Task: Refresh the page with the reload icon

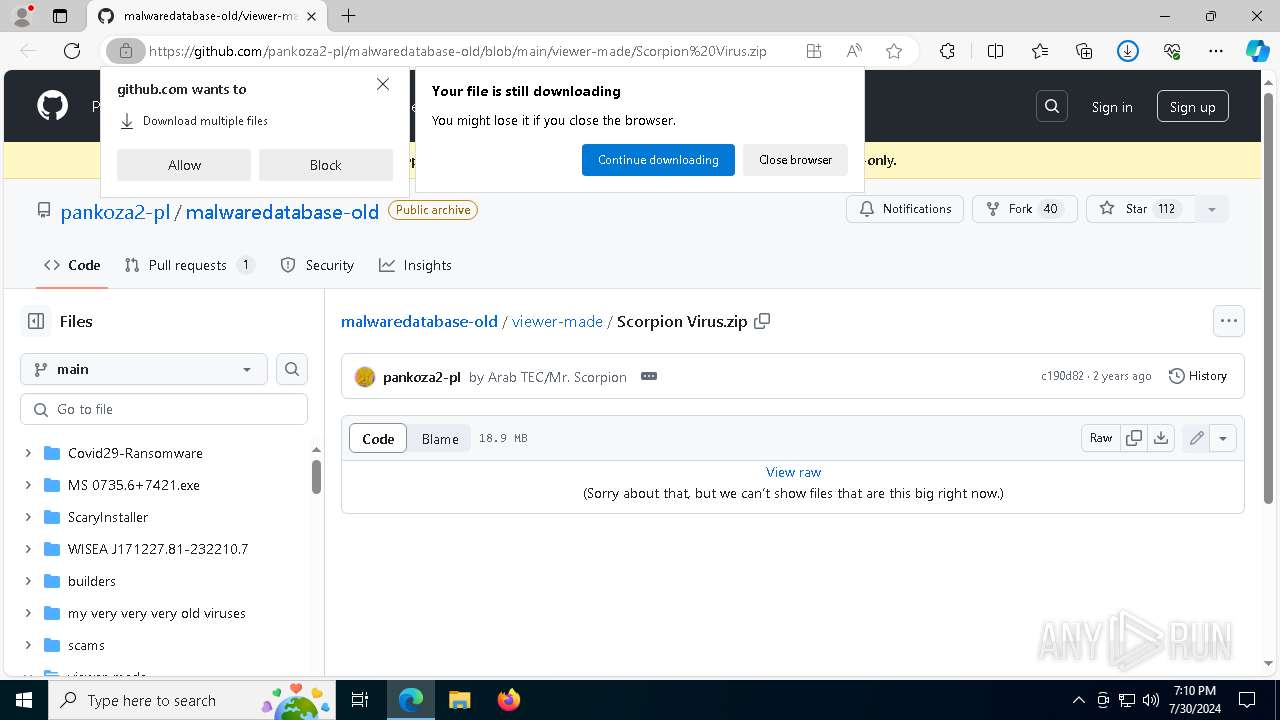Action: point(72,51)
